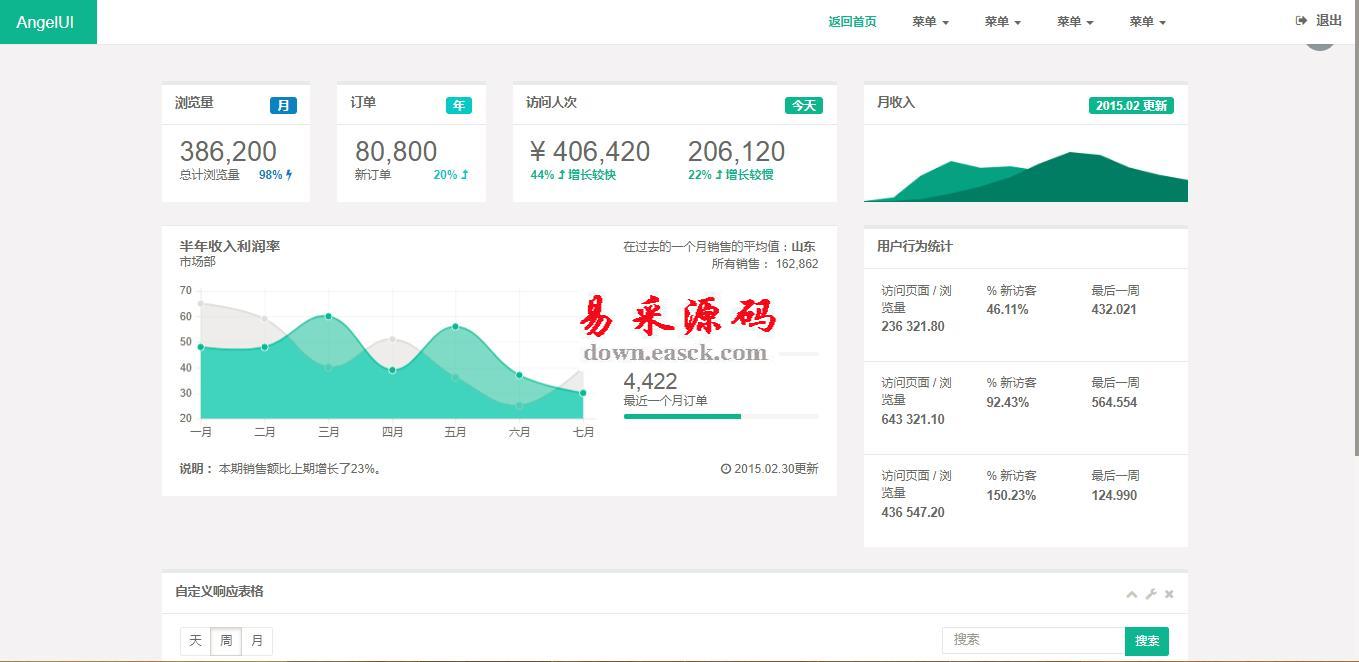Open the last 菜单 dropdown in navbar

[1146, 21]
